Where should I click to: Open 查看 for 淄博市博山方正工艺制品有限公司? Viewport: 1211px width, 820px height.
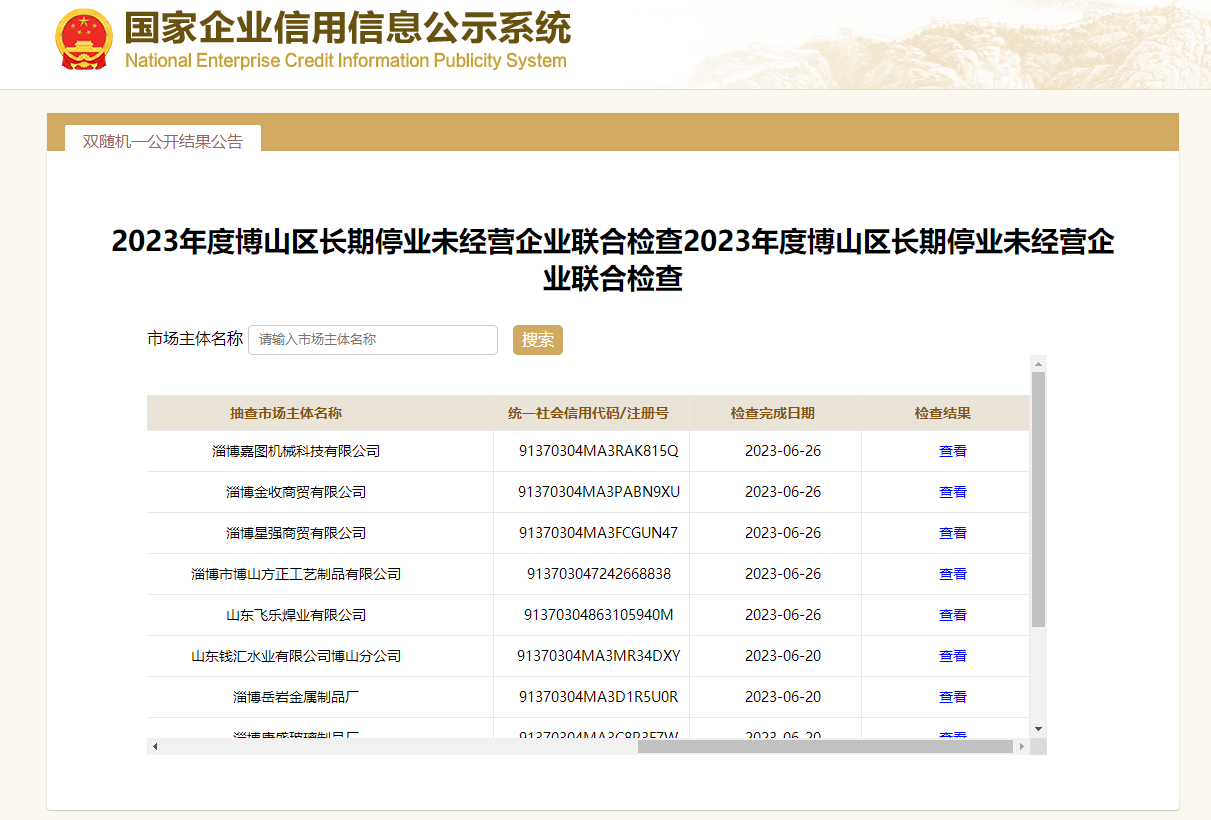[x=952, y=574]
